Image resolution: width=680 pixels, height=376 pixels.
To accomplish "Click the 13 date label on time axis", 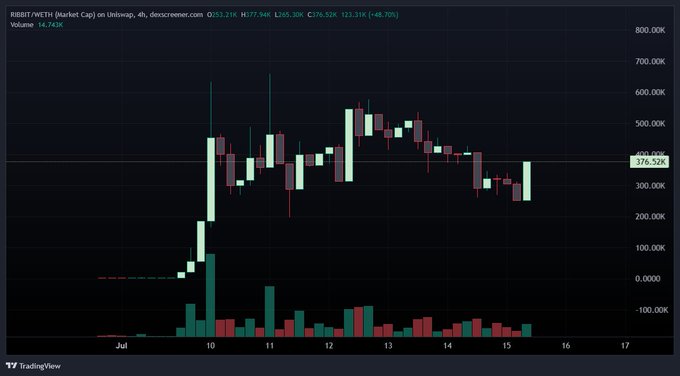I will 388,346.
